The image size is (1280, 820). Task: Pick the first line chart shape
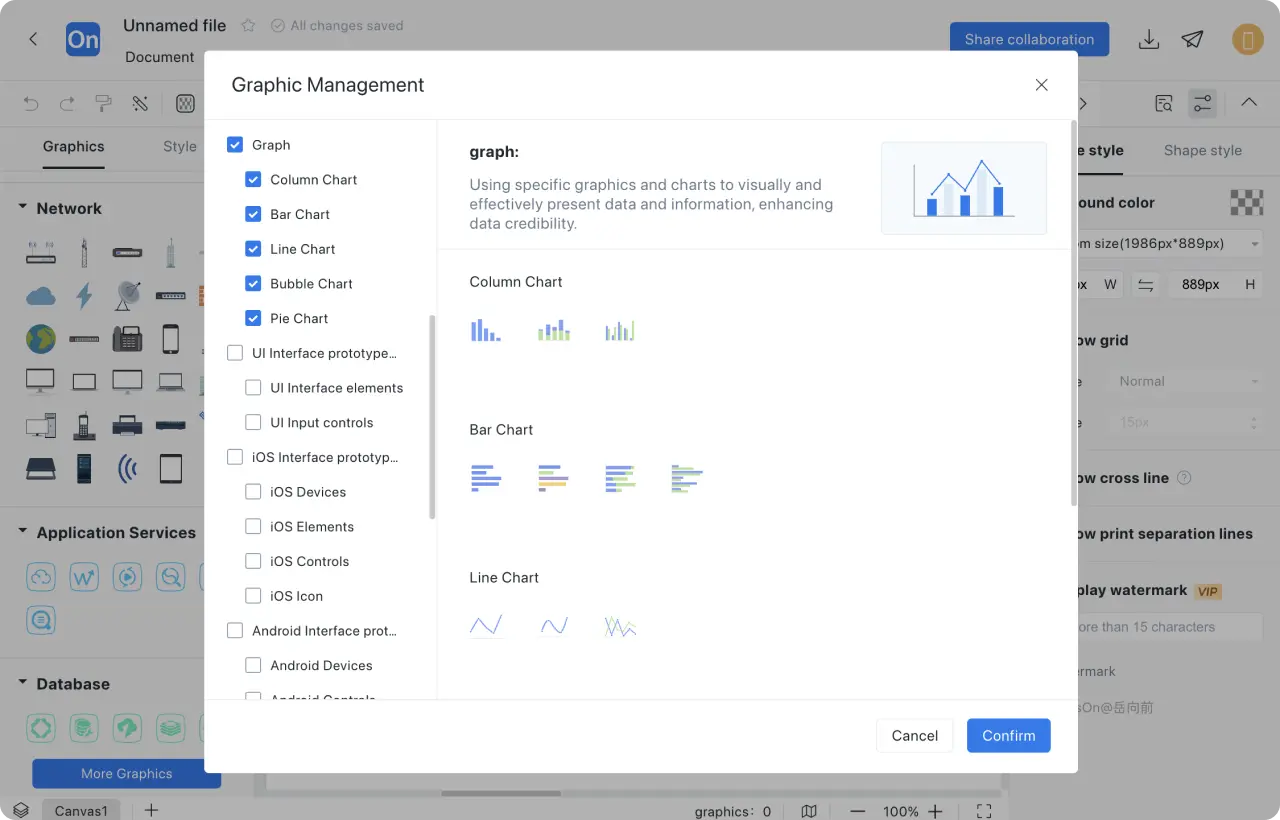click(485, 626)
